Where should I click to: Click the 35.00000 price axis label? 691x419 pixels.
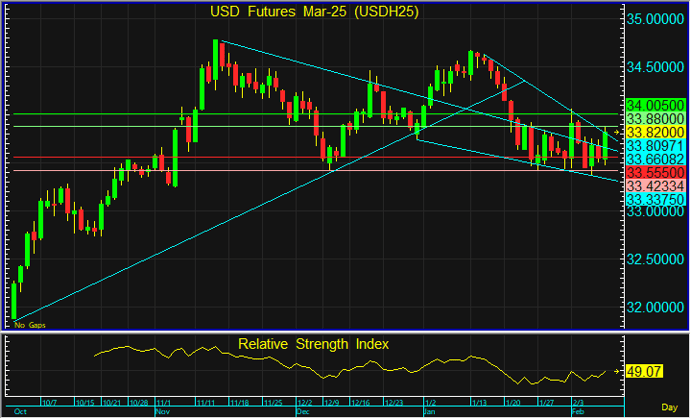tap(655, 19)
